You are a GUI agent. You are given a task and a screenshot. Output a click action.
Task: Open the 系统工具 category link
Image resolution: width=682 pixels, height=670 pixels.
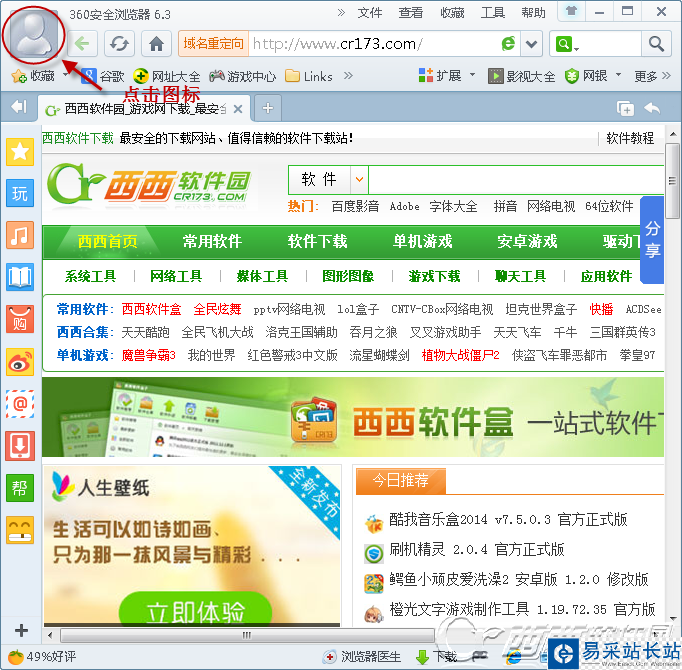pos(90,276)
